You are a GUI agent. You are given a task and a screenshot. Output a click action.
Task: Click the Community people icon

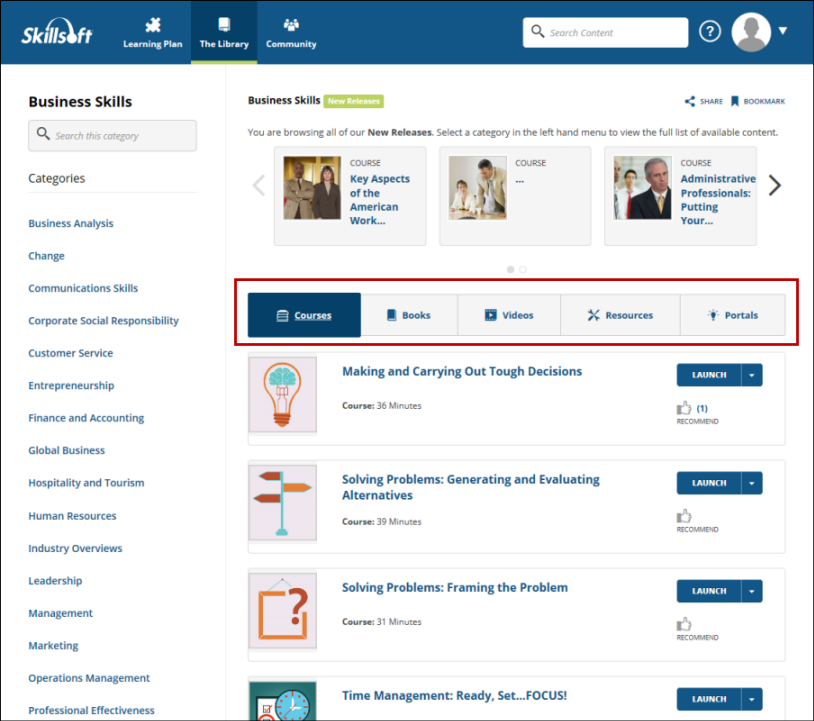point(291,26)
